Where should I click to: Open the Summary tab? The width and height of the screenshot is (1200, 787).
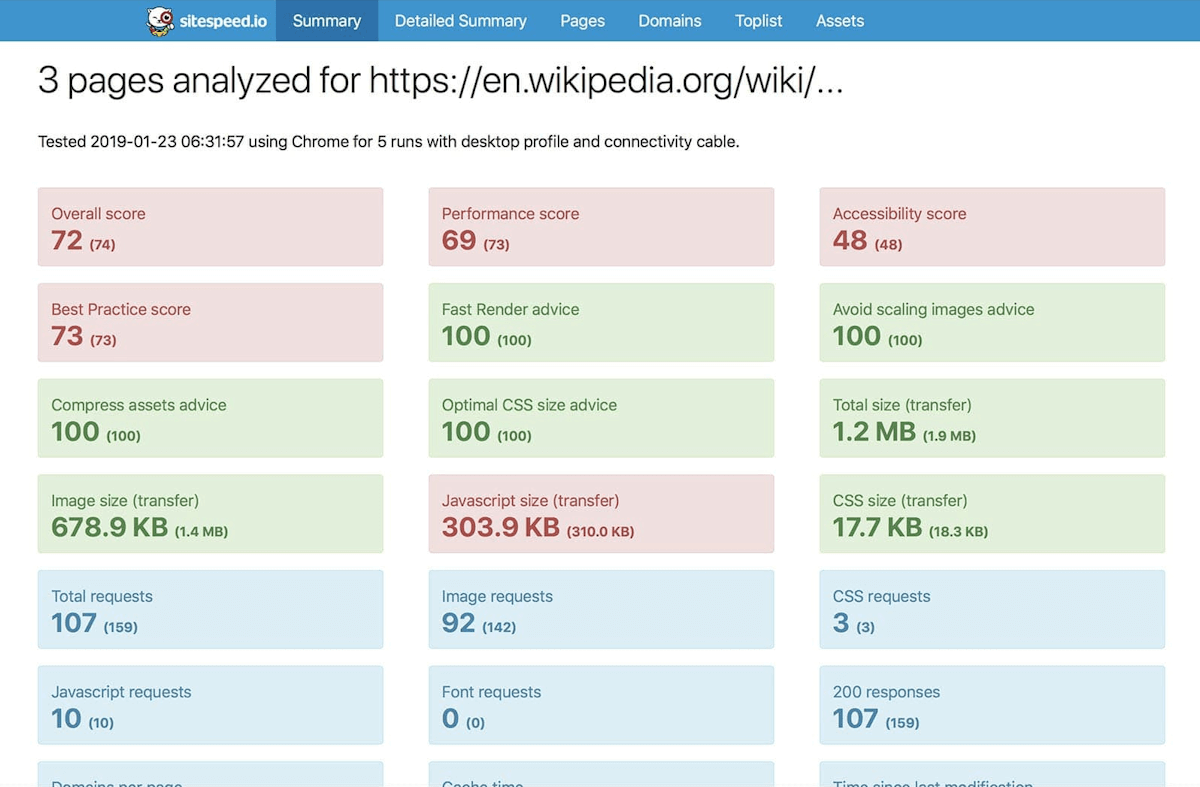pos(327,21)
